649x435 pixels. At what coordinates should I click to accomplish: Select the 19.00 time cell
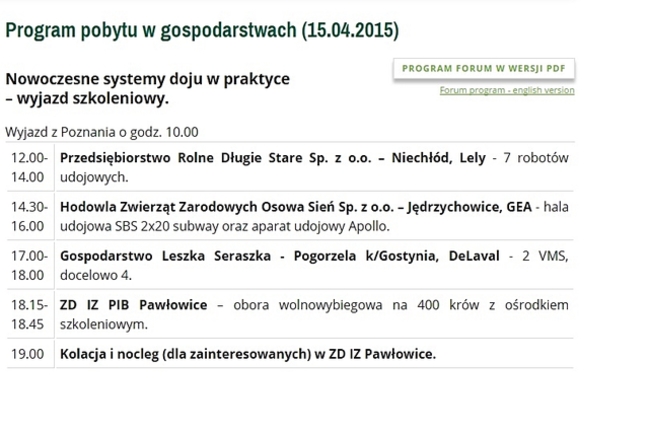tap(27, 353)
